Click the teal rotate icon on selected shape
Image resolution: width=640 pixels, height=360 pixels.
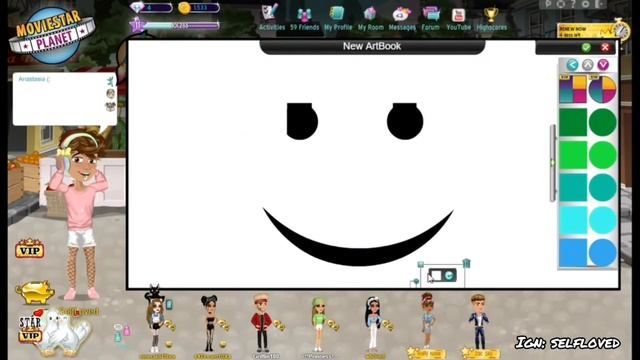[x=449, y=276]
